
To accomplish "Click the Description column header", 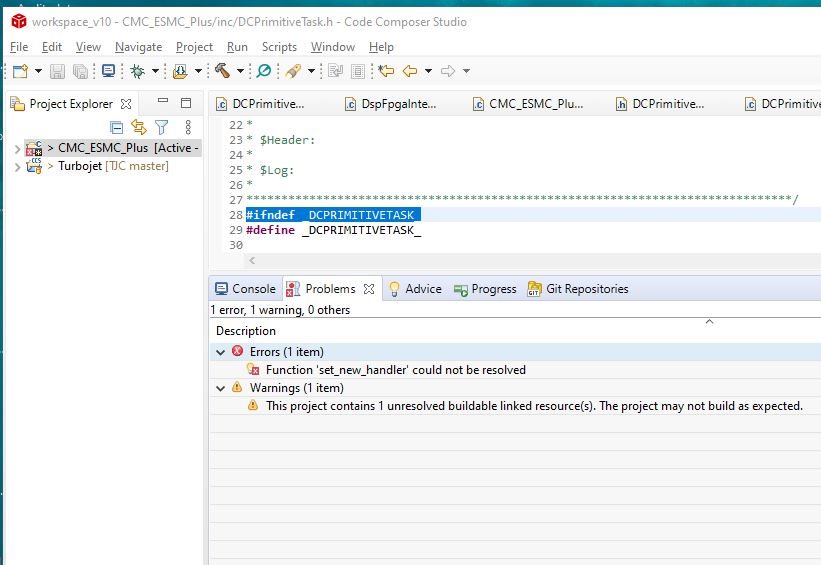I will click(246, 331).
